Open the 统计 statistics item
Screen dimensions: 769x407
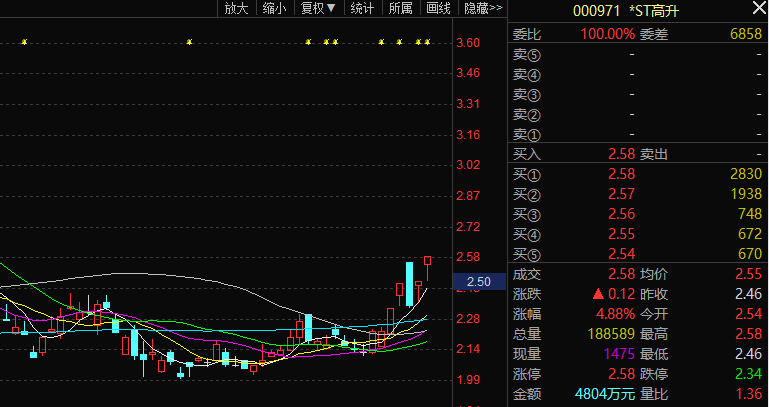click(x=362, y=8)
